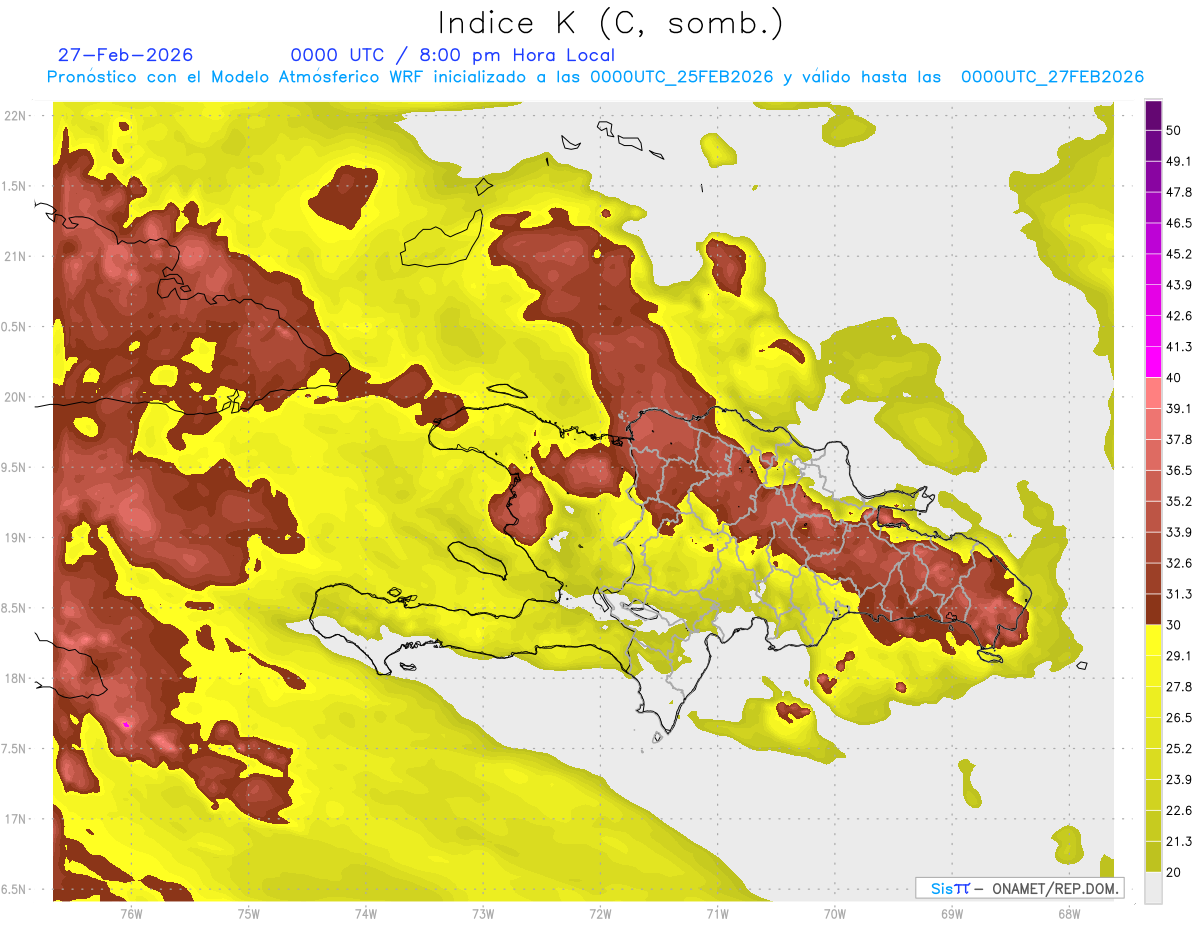Screen dimensions: 1200x927
Task: Click the '21N' latitude axis label
Action: (x=15, y=257)
